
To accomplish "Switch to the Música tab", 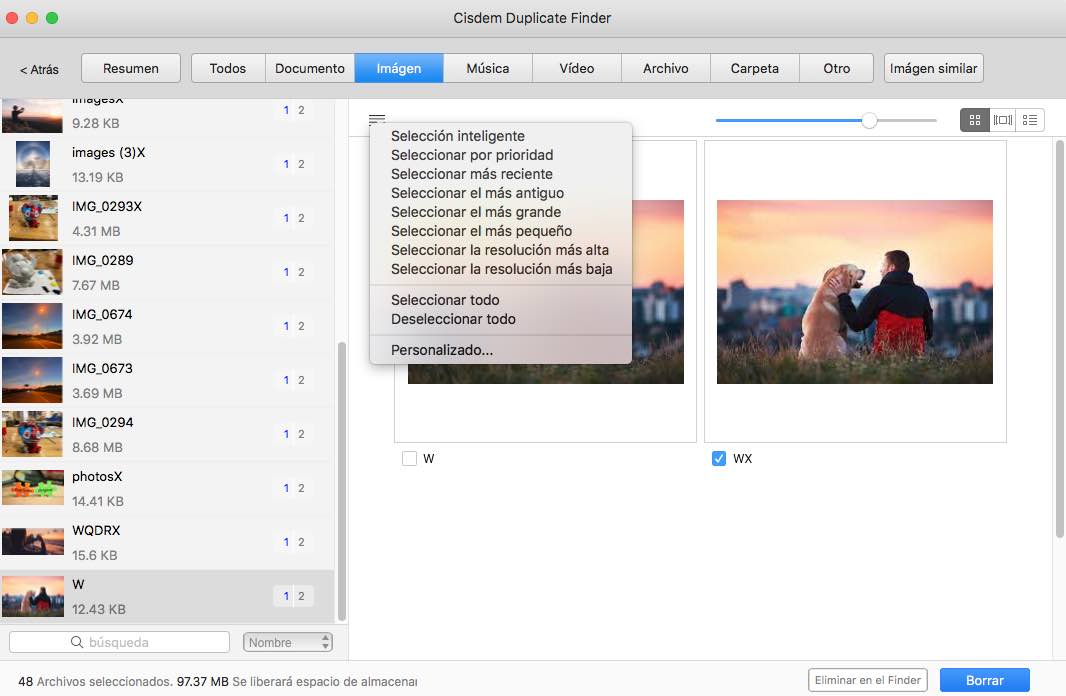I will click(x=487, y=68).
